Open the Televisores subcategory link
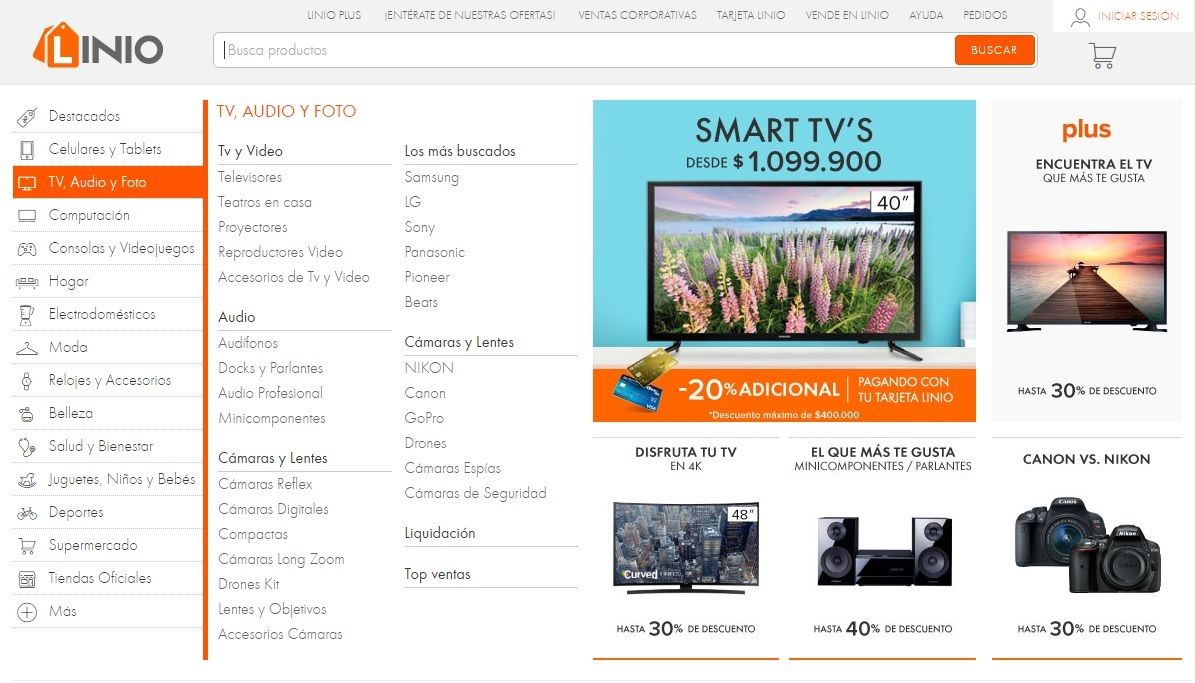 tap(250, 178)
